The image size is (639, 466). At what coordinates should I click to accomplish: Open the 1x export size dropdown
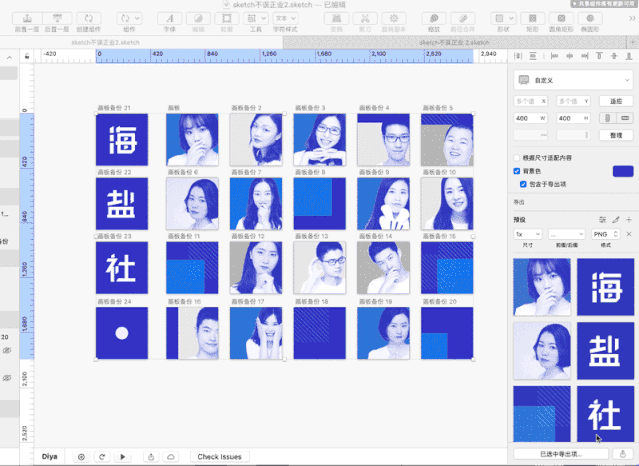click(527, 234)
